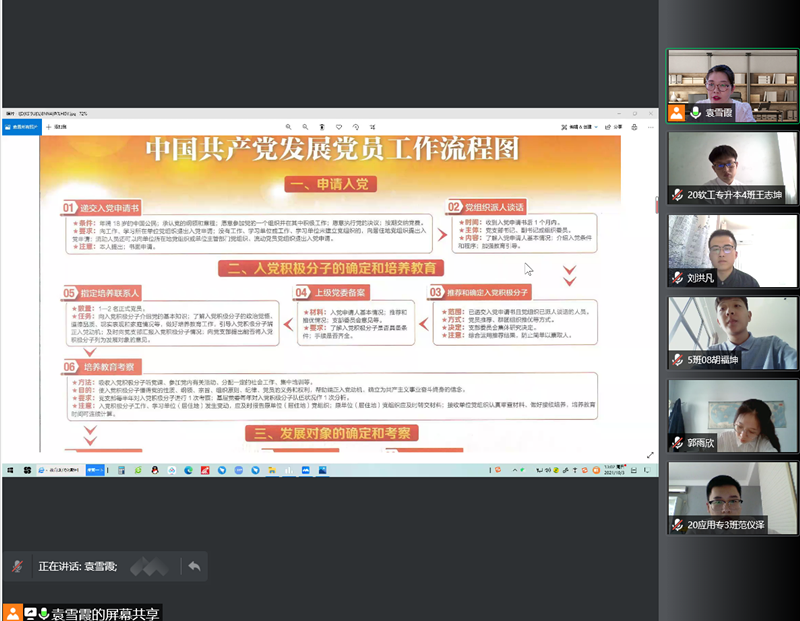Screen dimensions: 800x621
Task: Click the 02 党组织派人谈话 step label
Action: tap(486, 207)
